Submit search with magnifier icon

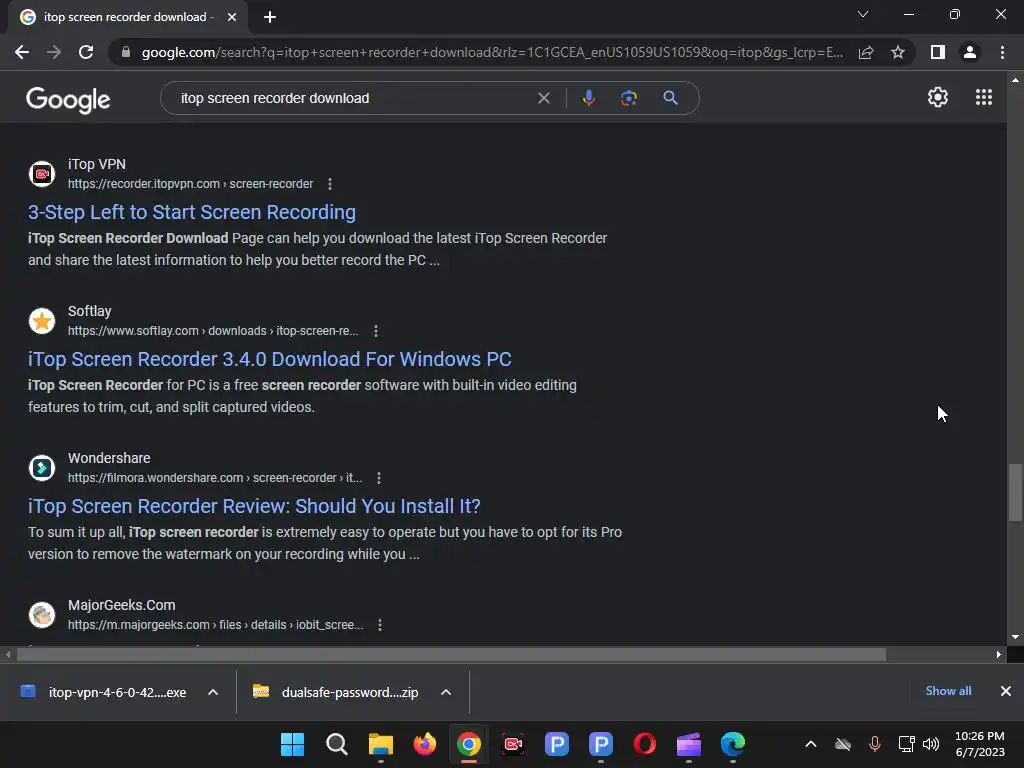670,98
